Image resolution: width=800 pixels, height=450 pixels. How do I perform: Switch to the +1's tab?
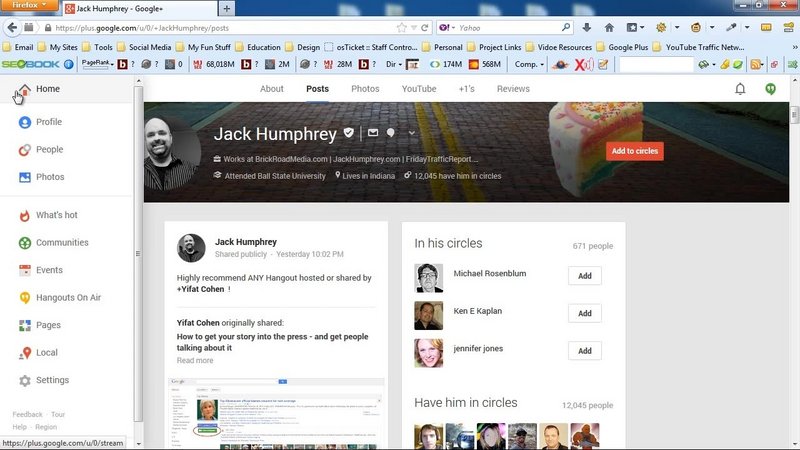click(466, 89)
